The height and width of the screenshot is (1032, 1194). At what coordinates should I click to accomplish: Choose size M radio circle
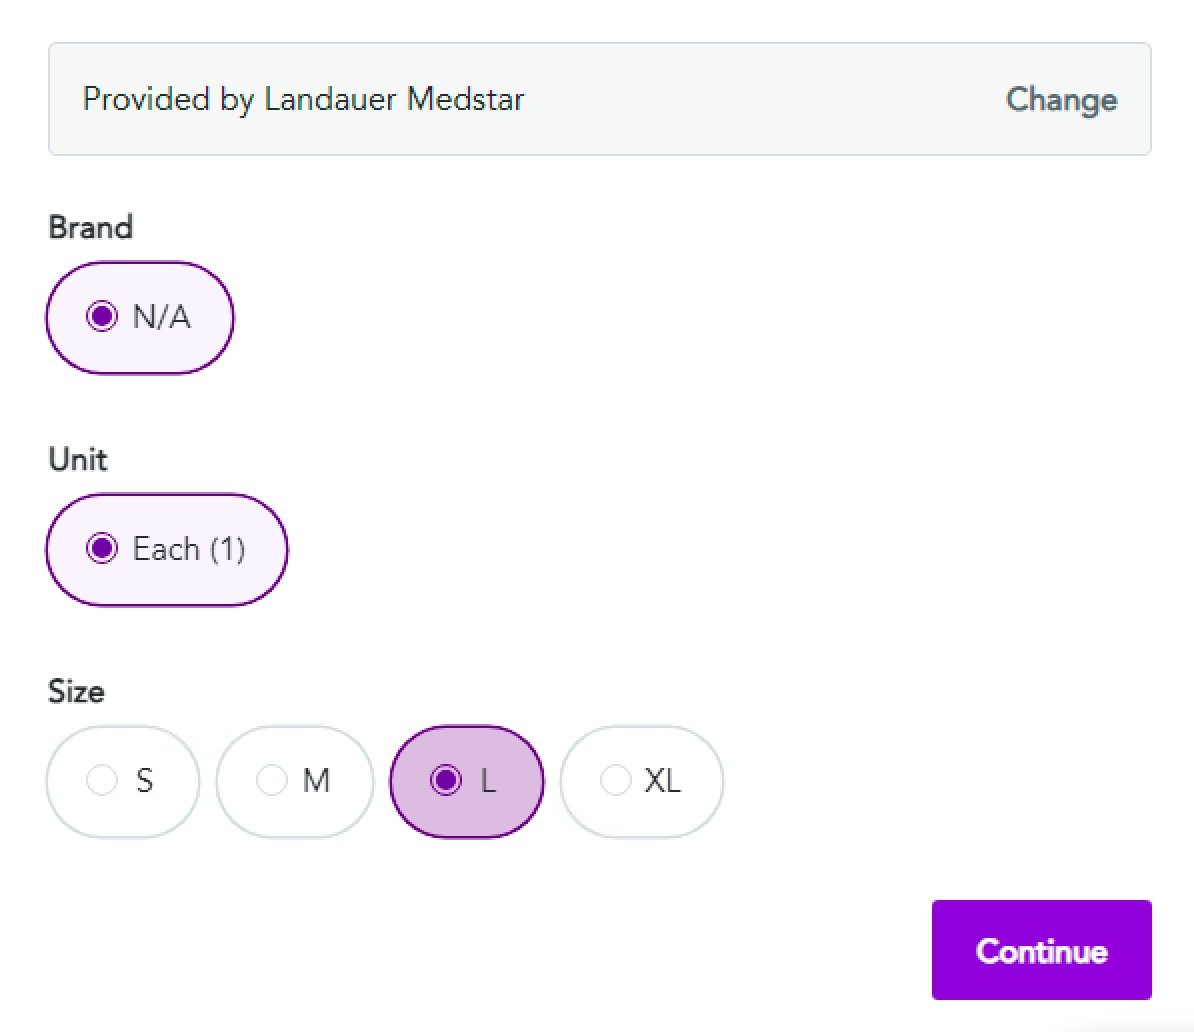click(x=272, y=780)
